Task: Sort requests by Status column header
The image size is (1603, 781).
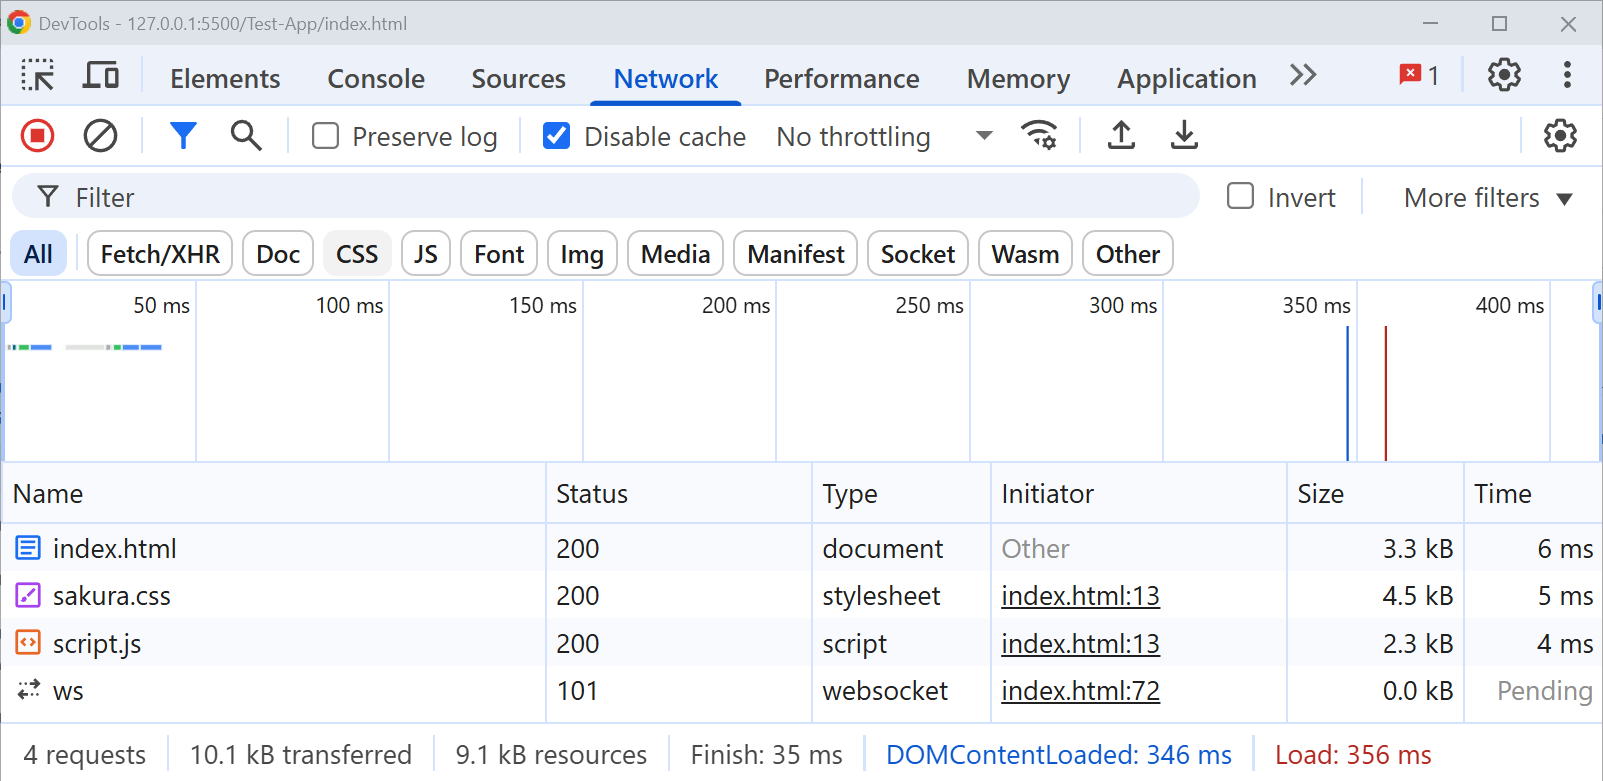Action: [x=679, y=493]
